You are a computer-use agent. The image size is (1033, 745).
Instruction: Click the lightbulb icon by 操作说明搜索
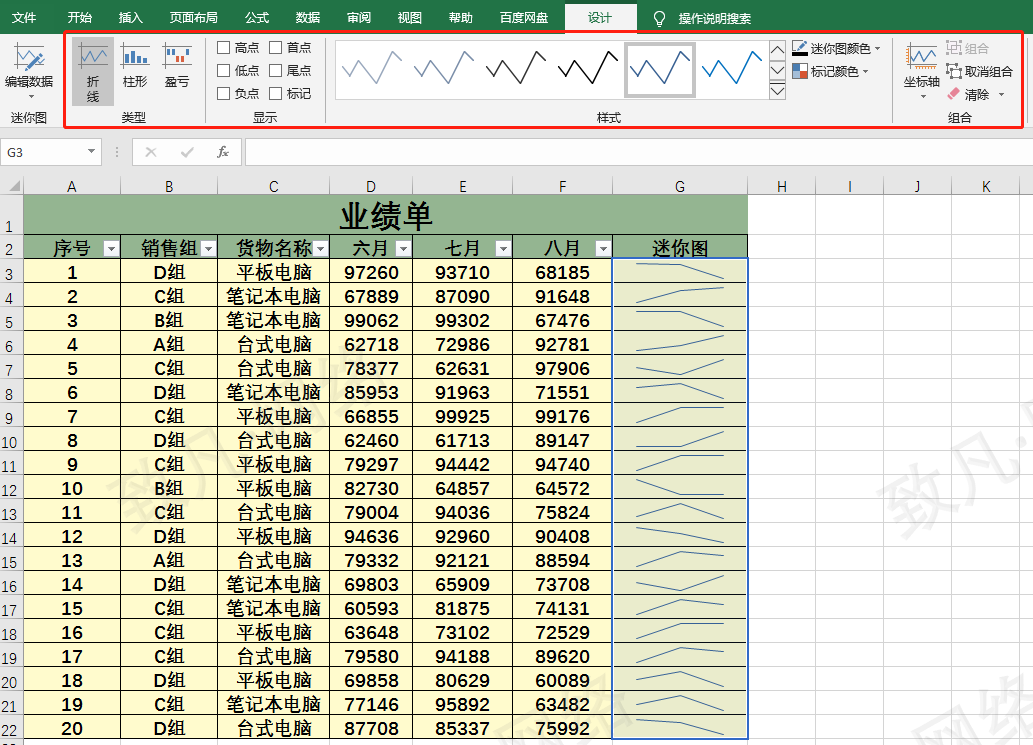pos(659,18)
